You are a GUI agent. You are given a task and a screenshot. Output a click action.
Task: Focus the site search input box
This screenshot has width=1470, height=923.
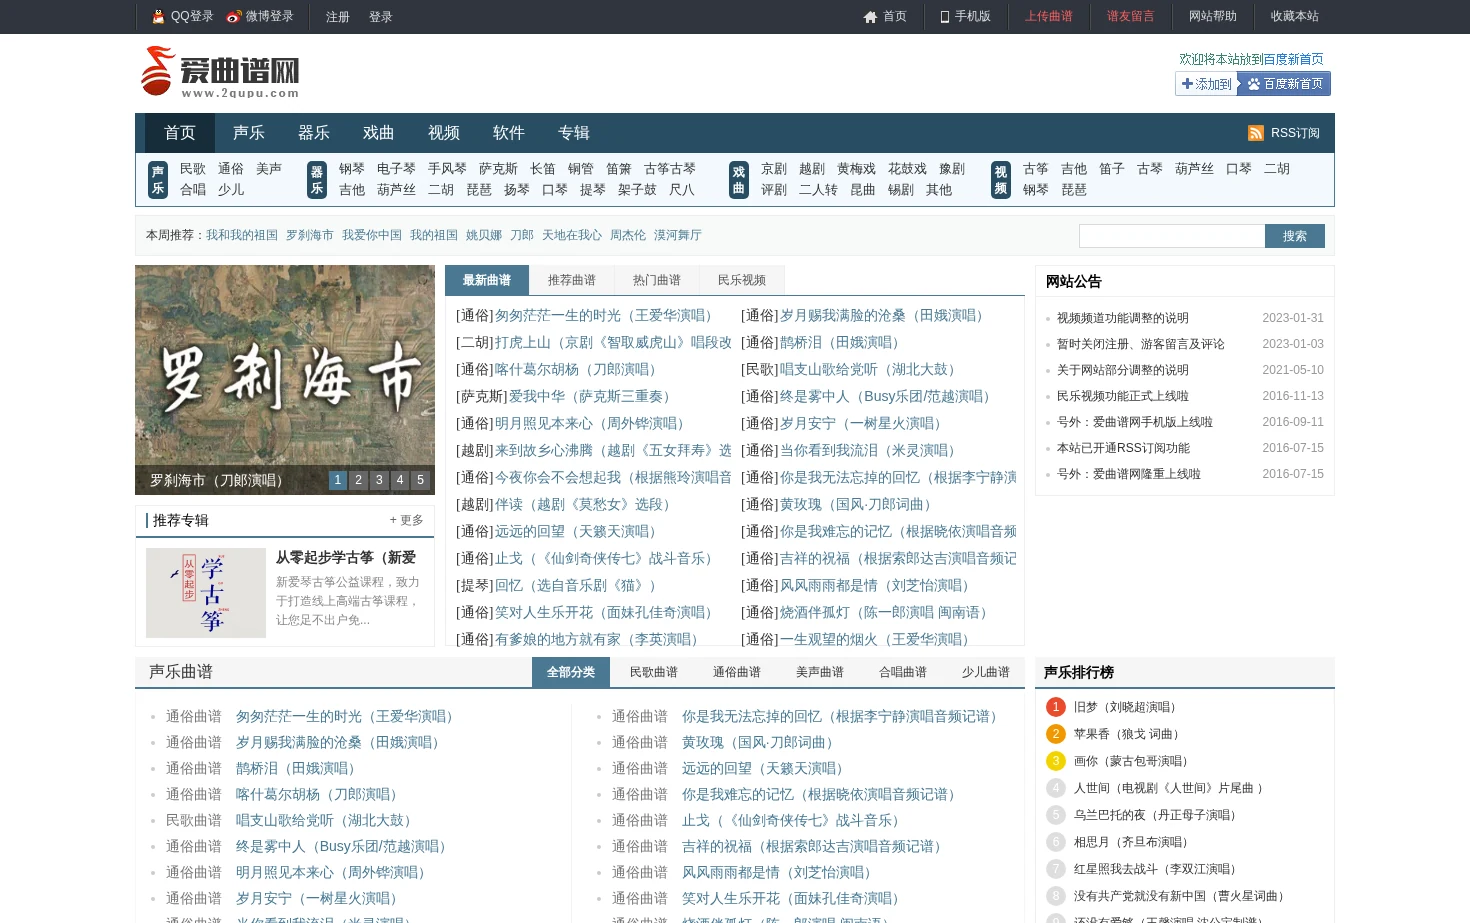1172,236
